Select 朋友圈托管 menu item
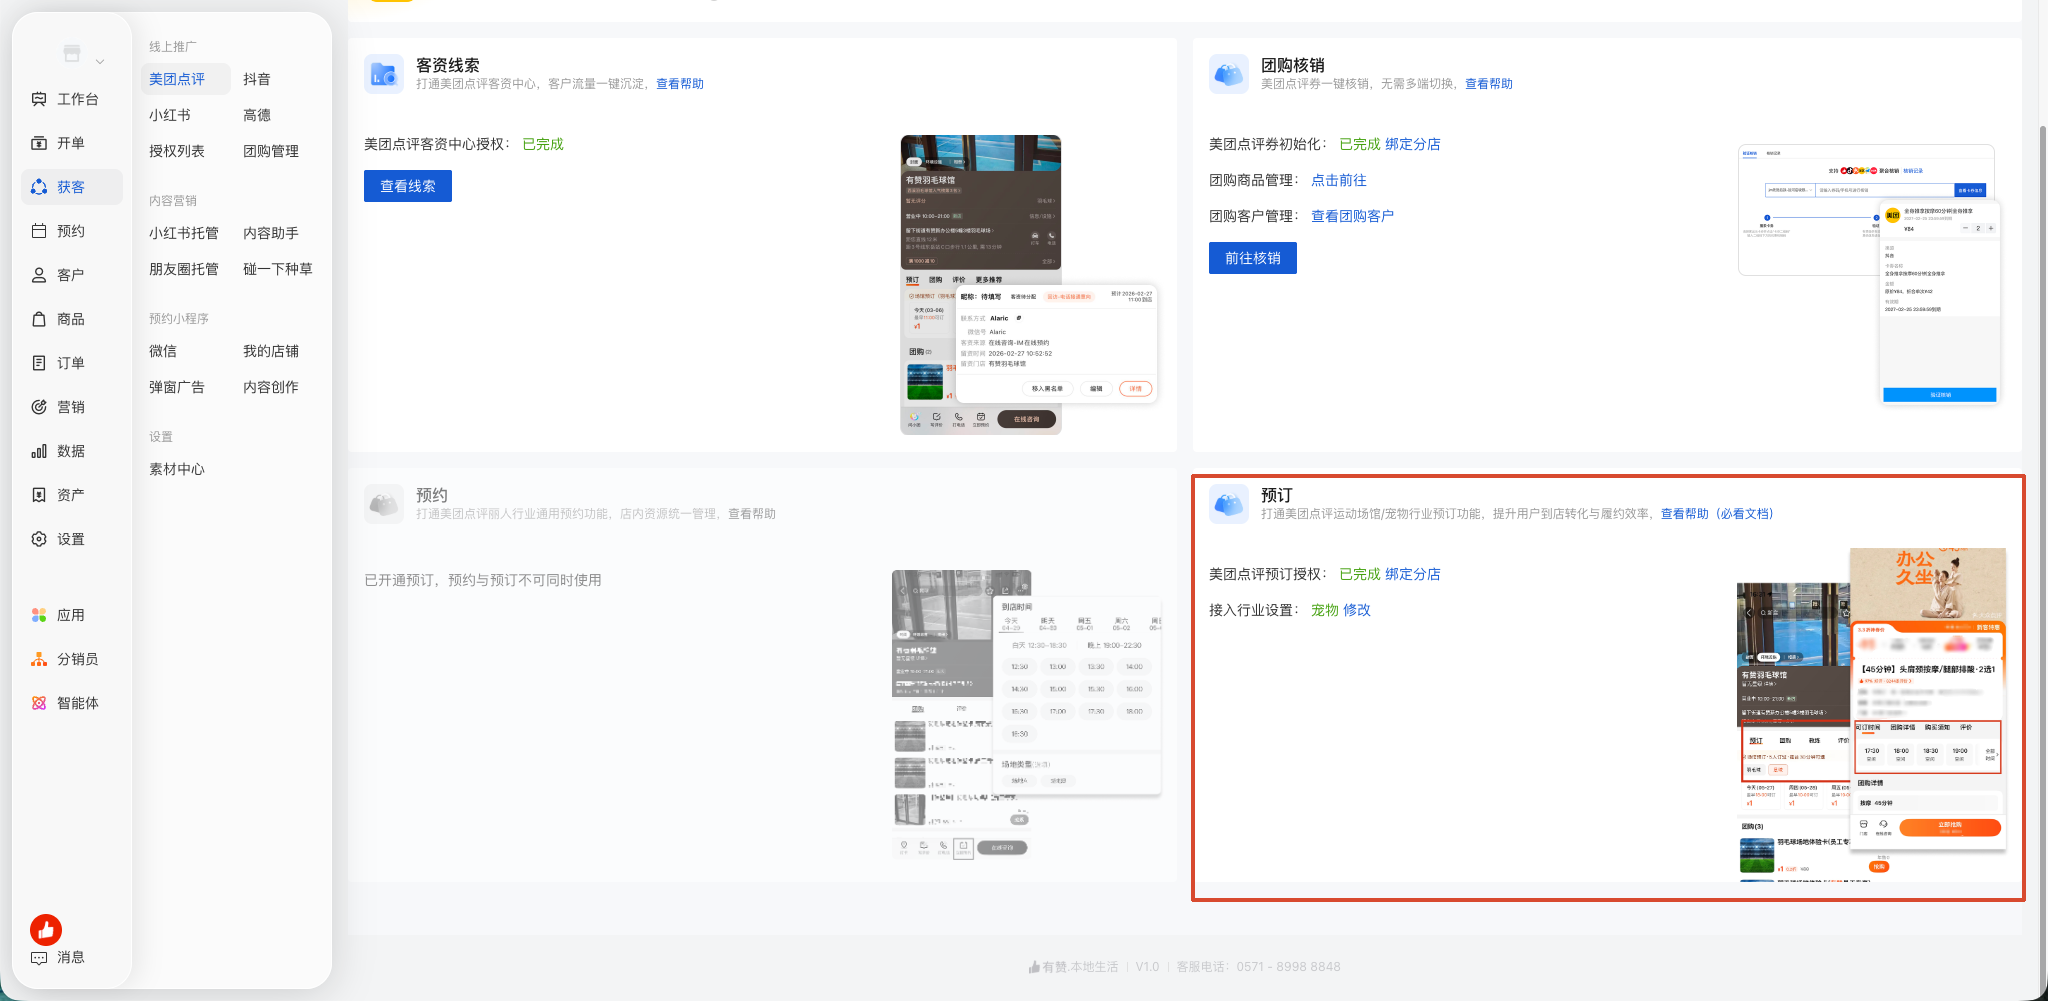The height and width of the screenshot is (1001, 2048). point(184,269)
